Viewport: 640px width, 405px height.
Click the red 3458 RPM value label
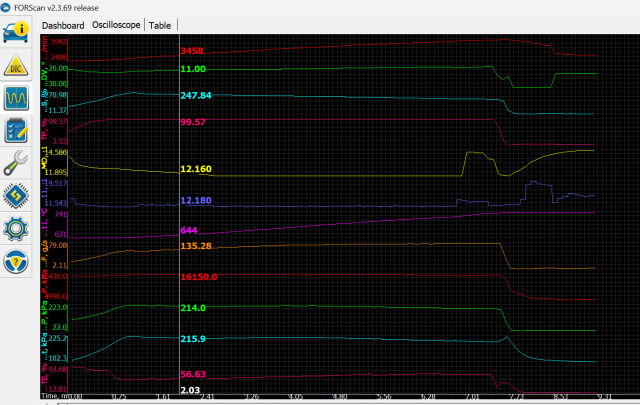[x=193, y=50]
